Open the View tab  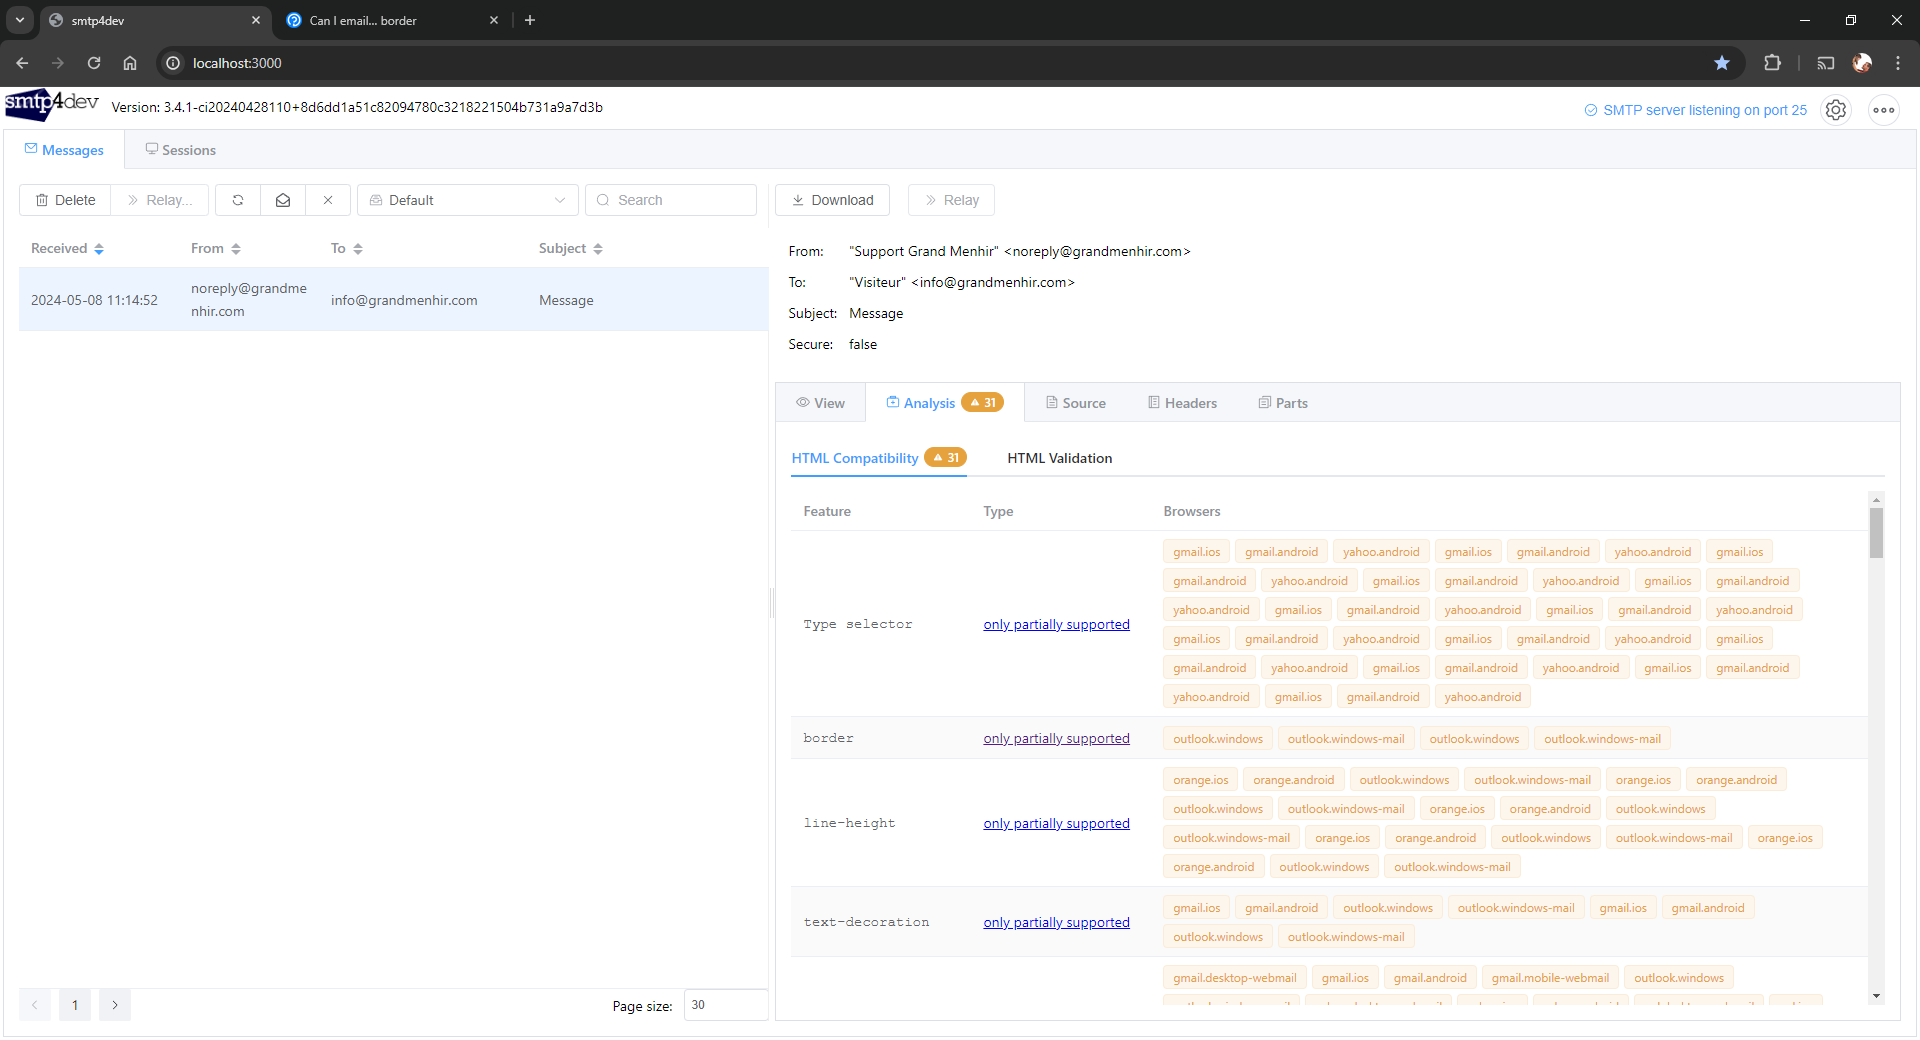pyautogui.click(x=820, y=403)
